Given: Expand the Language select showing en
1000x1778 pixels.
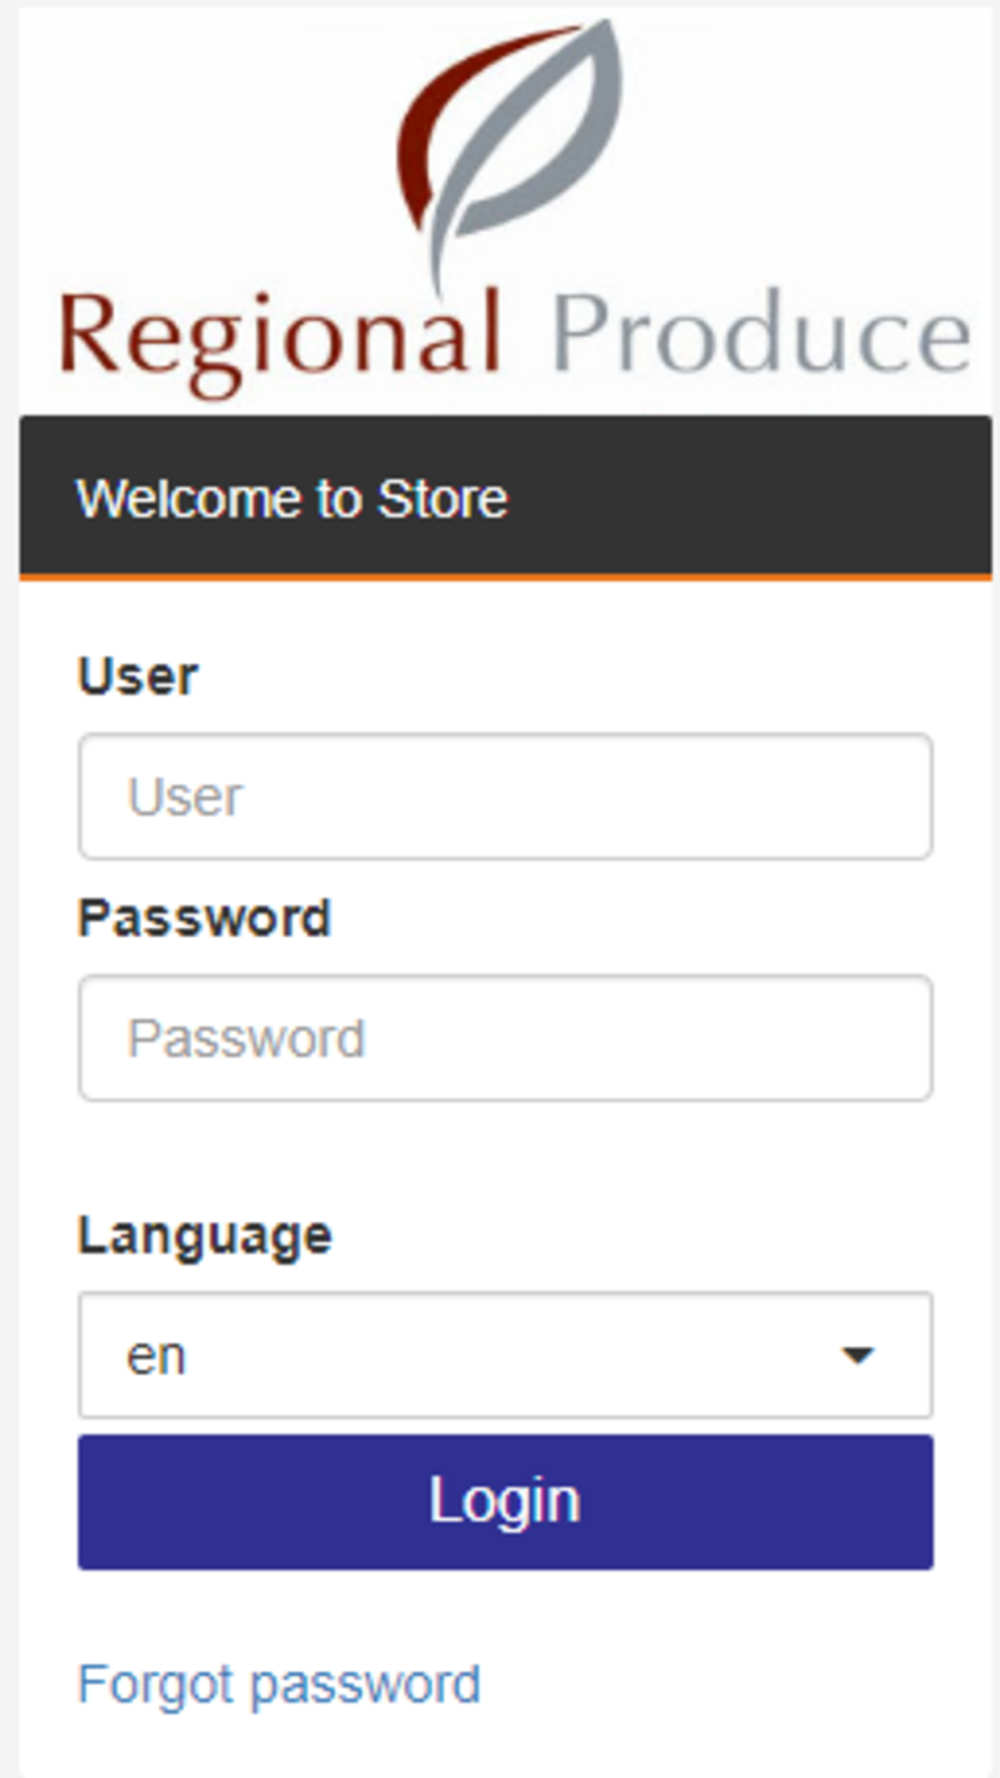Looking at the screenshot, I should click(x=506, y=1355).
